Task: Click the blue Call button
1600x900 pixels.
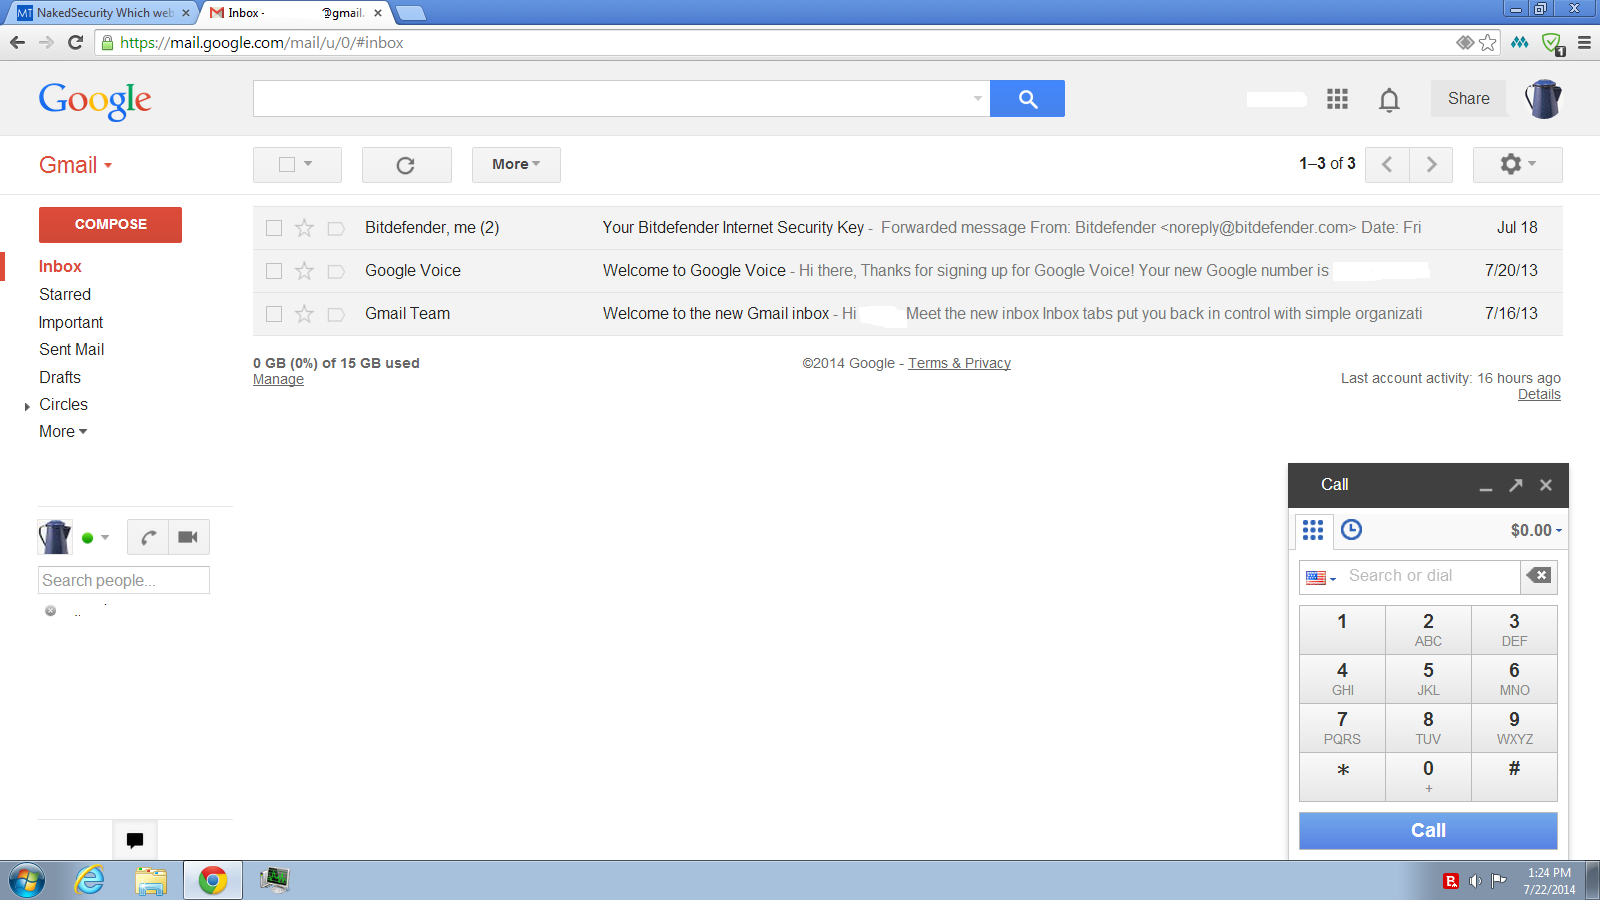Action: (x=1428, y=831)
